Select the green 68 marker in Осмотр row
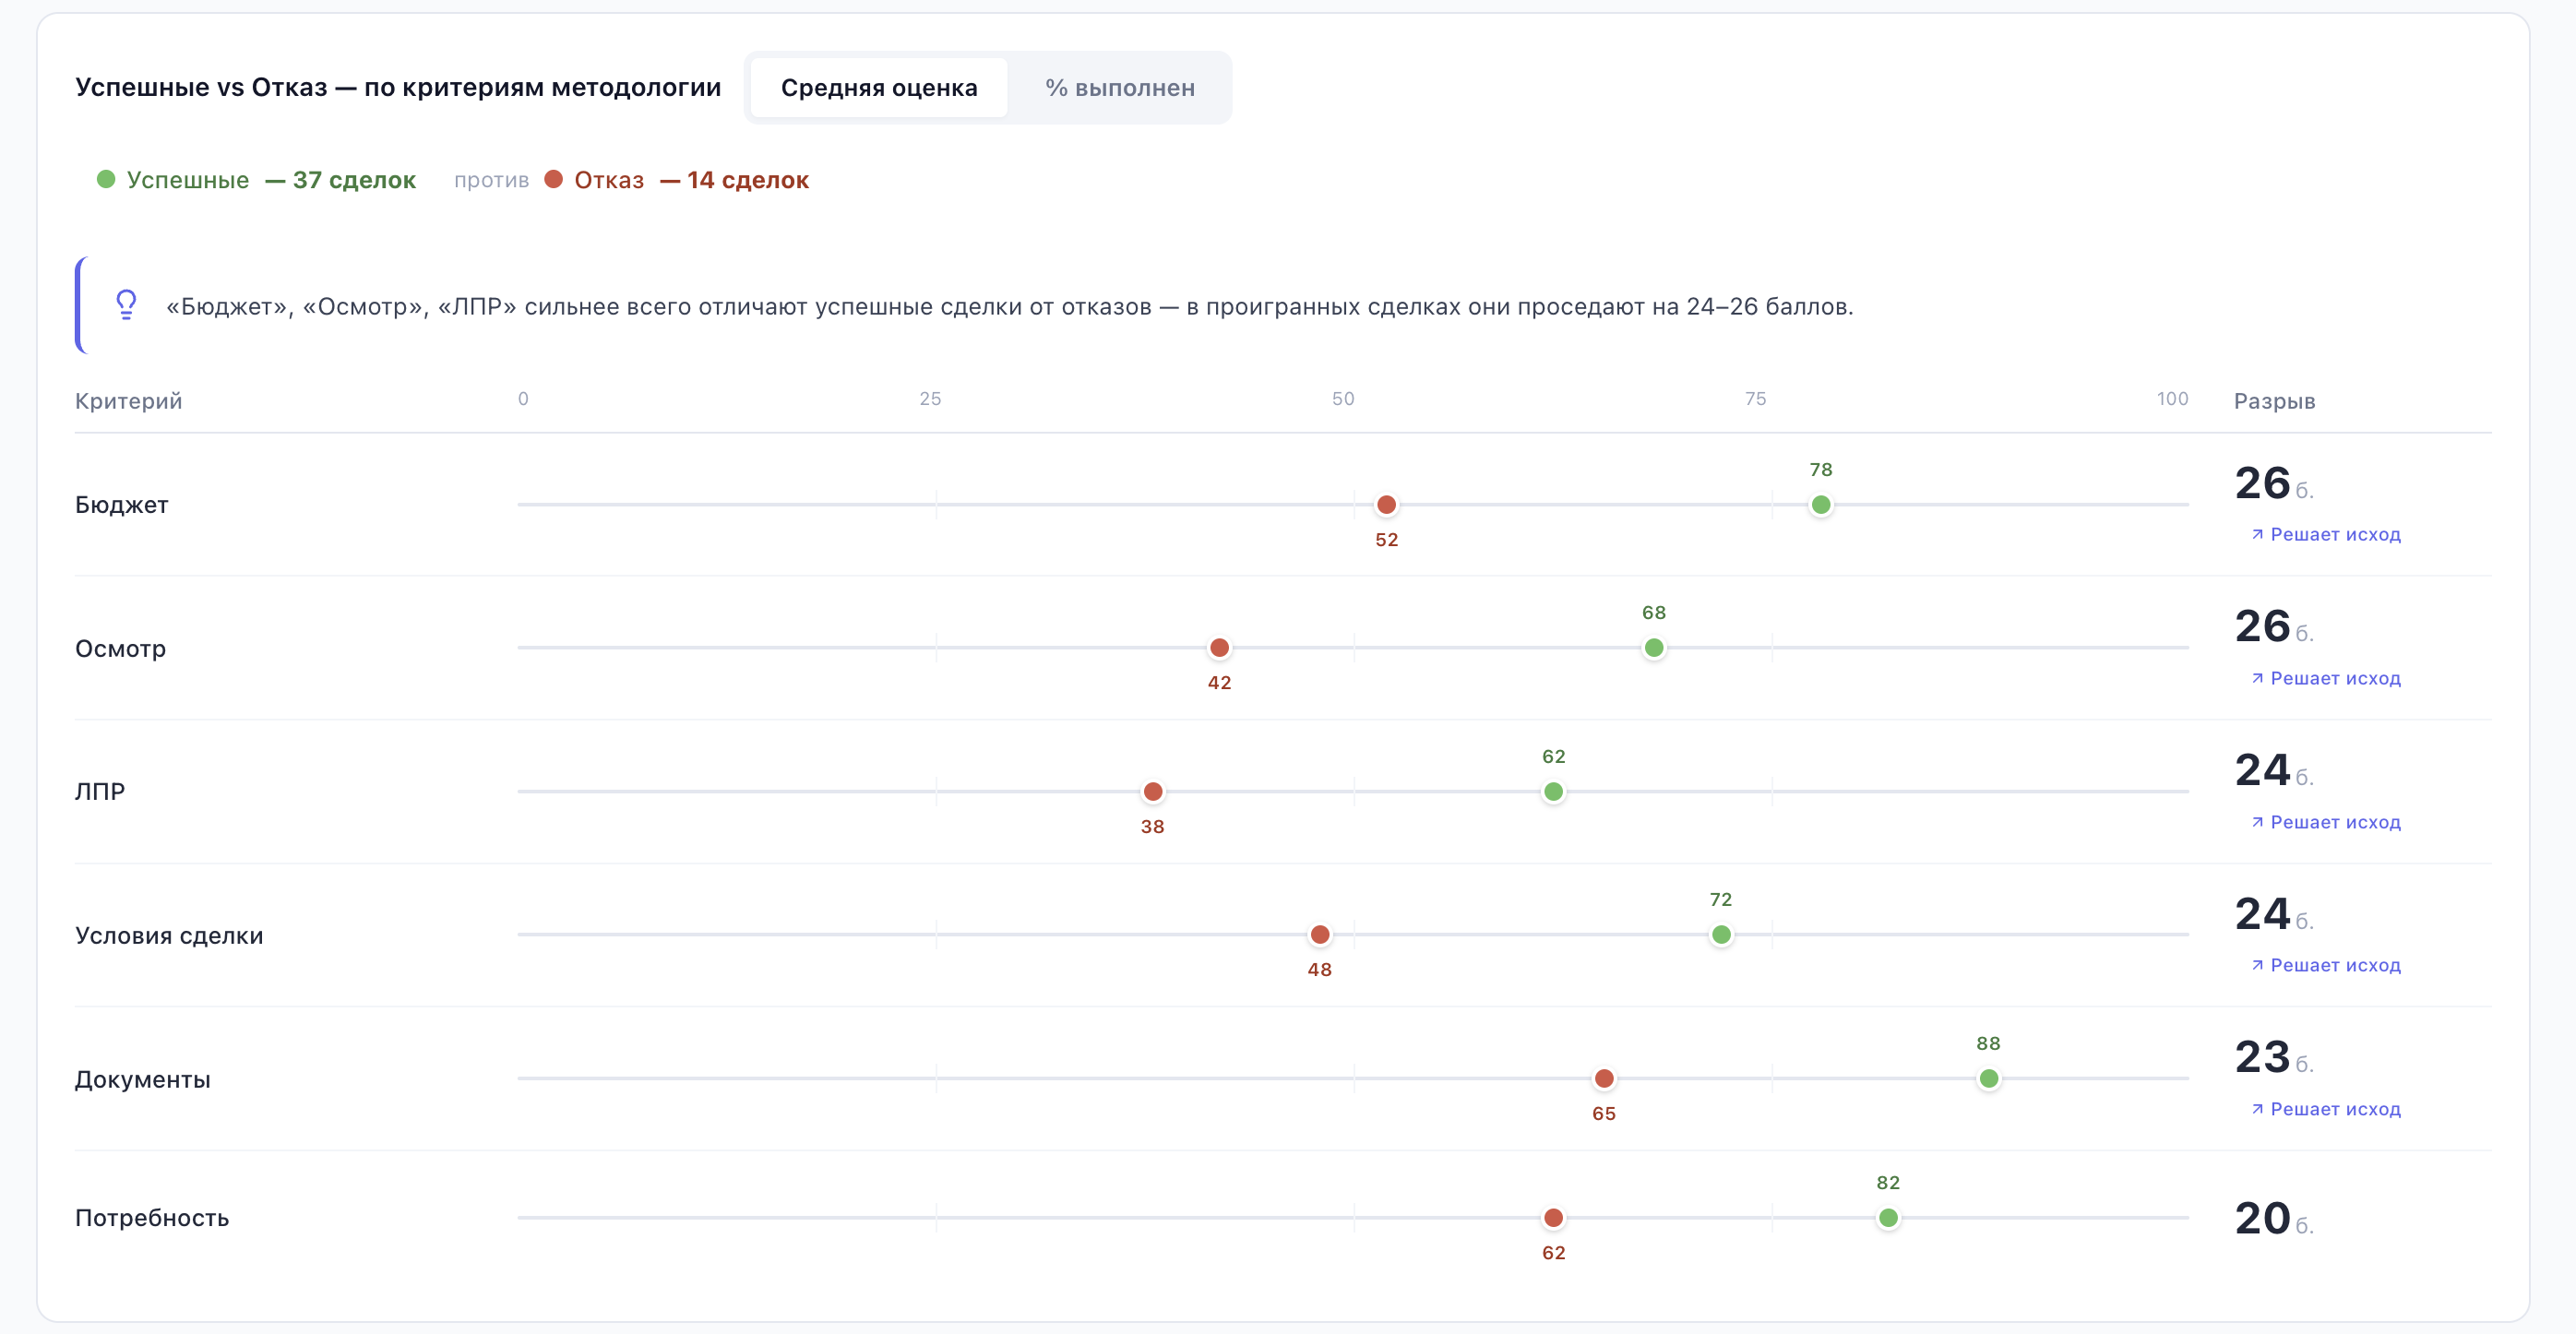The image size is (2576, 1334). tap(1654, 648)
